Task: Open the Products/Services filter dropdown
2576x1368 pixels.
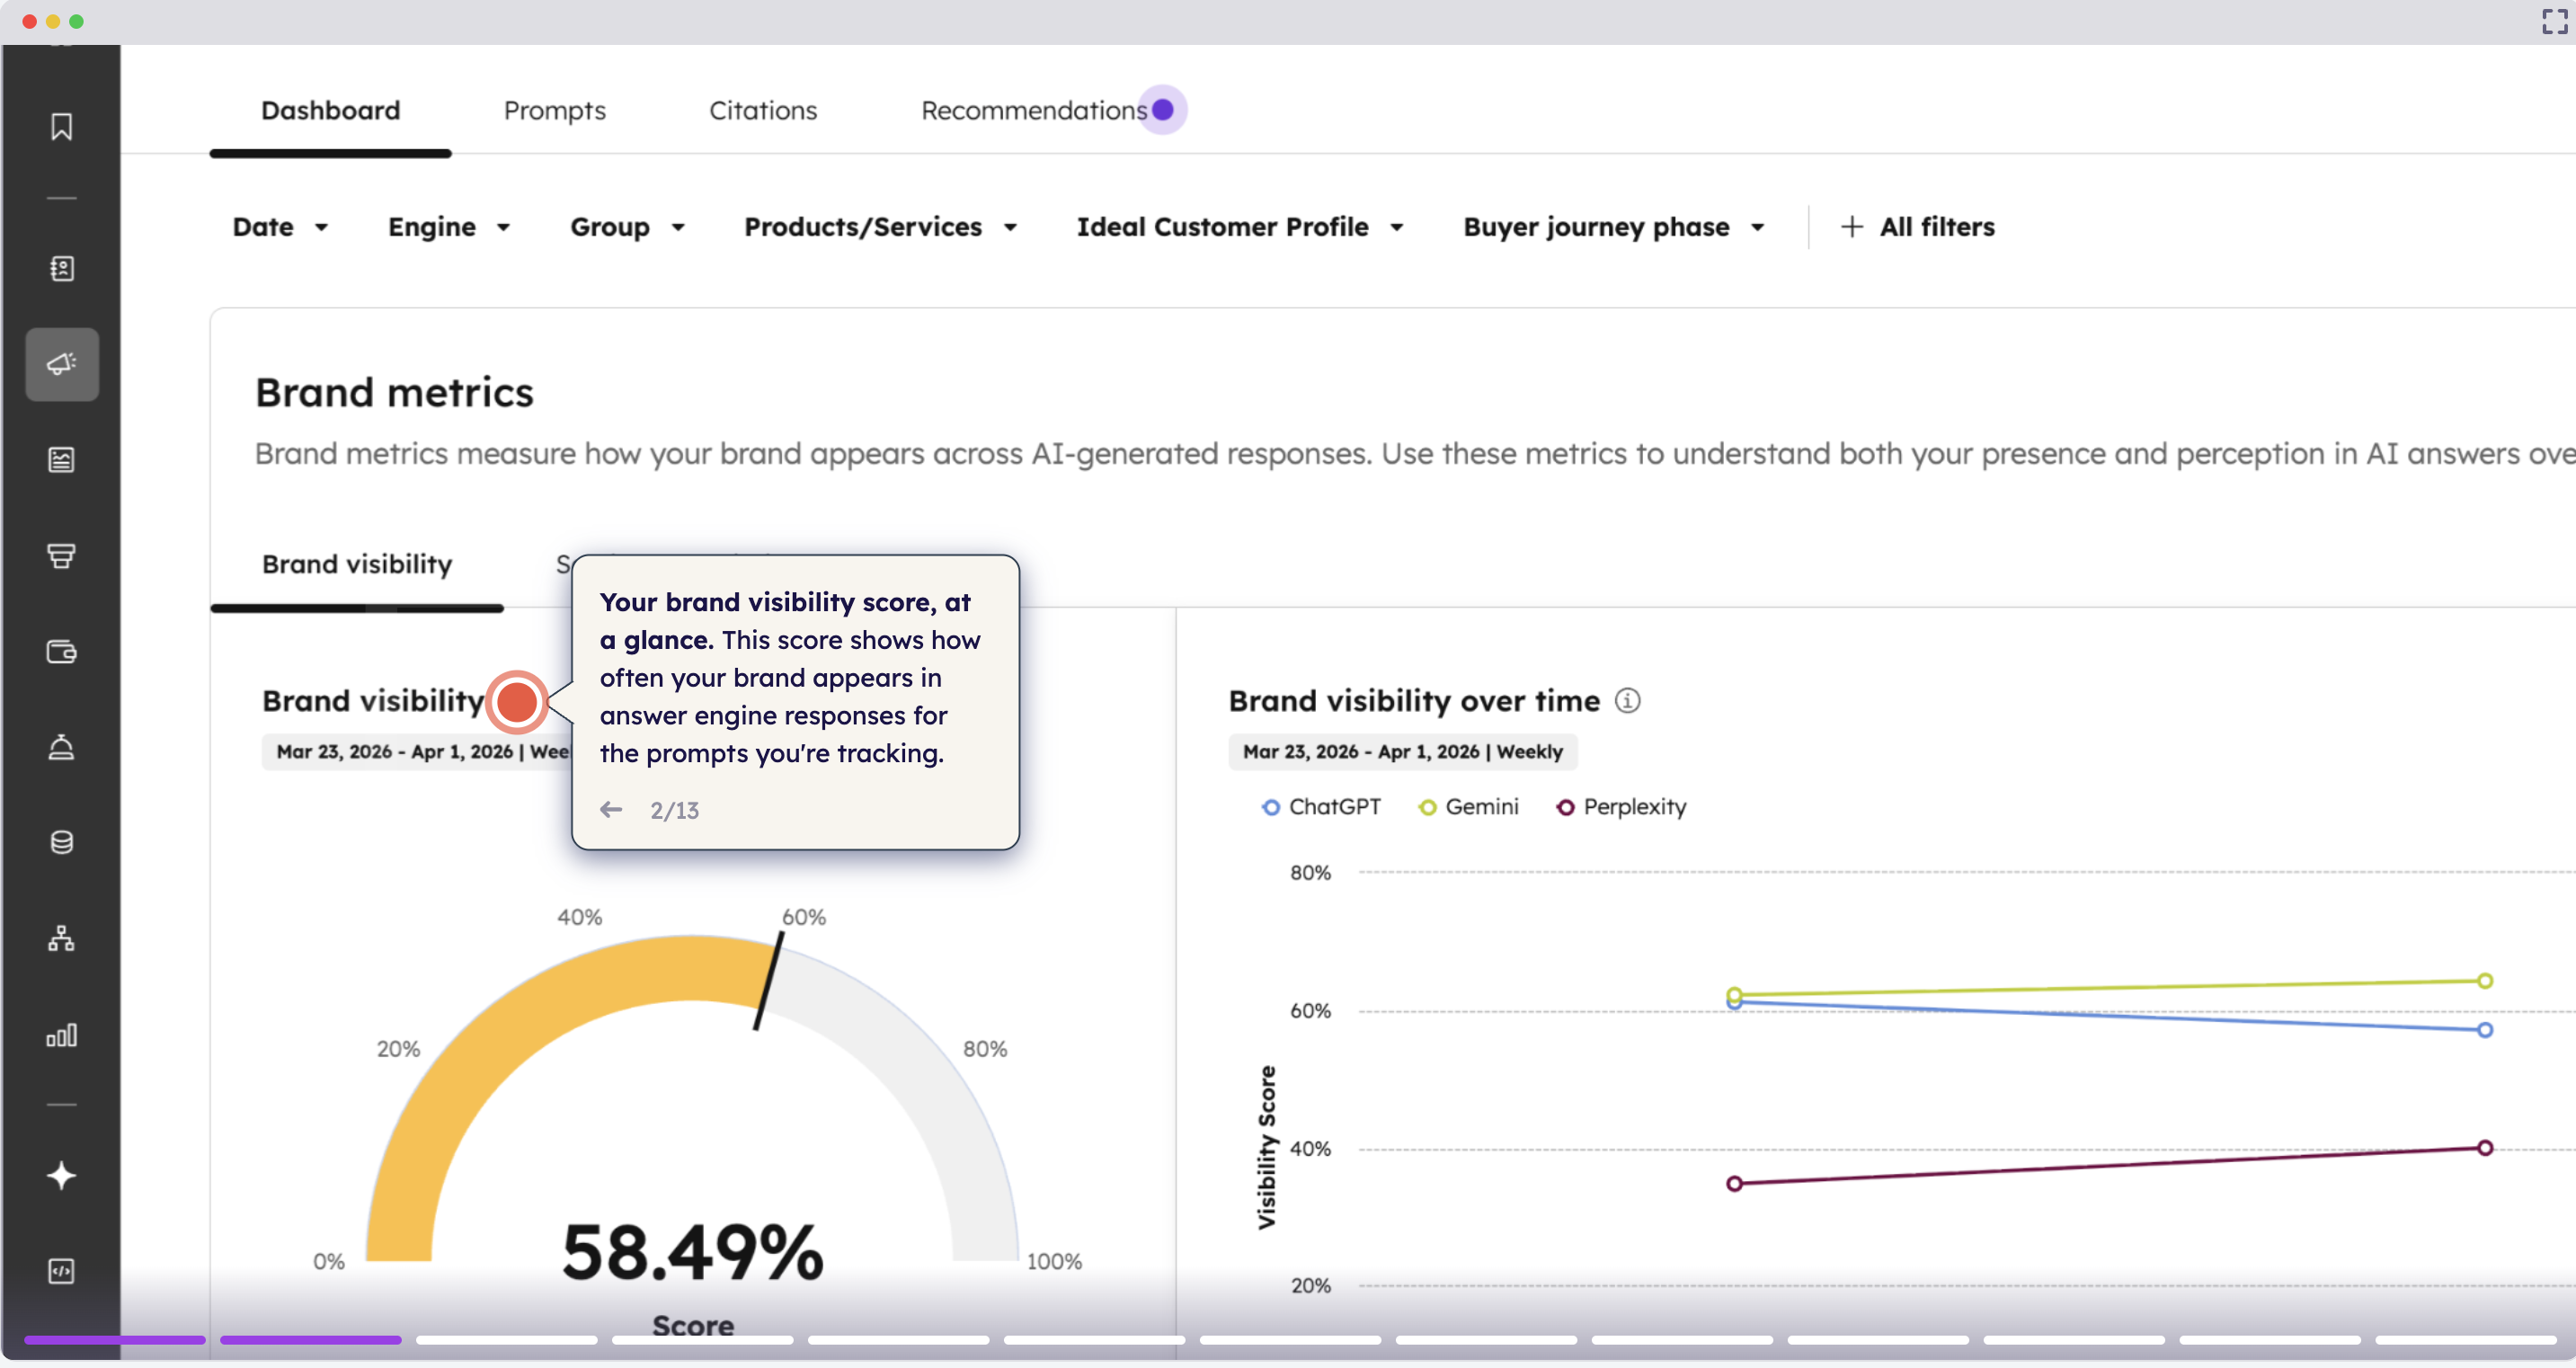Action: [880, 227]
